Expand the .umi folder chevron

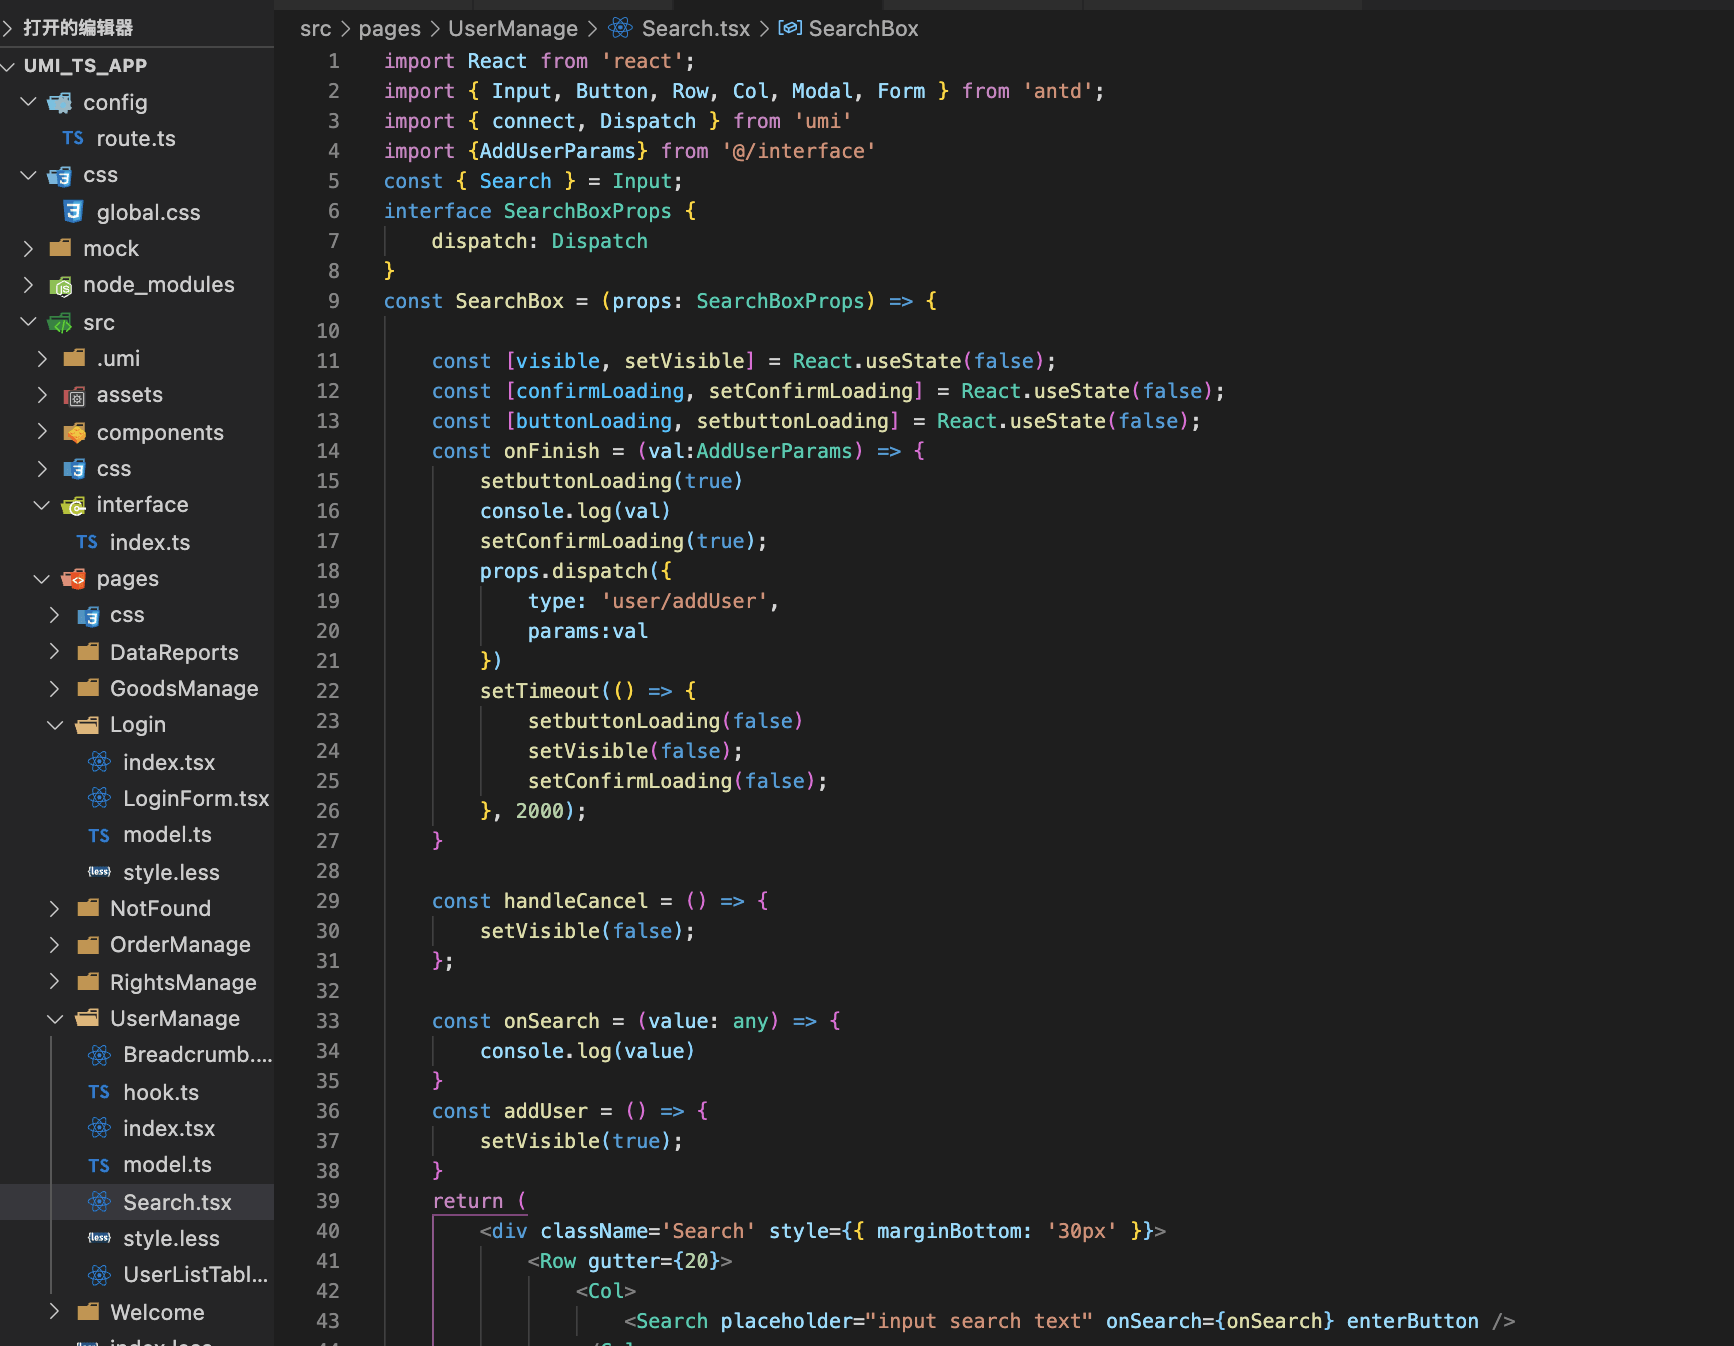pyautogui.click(x=42, y=358)
